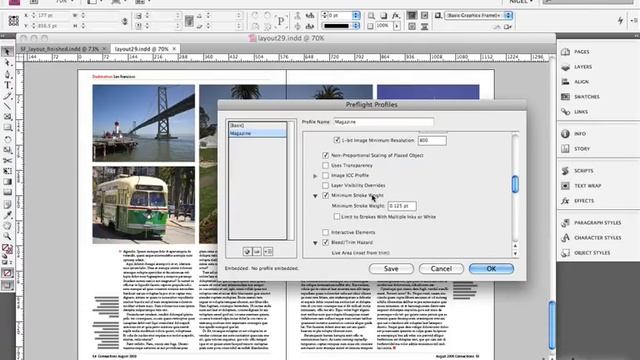The width and height of the screenshot is (640, 360).
Task: Open the black stroke style dropdown
Action: click(x=356, y=26)
